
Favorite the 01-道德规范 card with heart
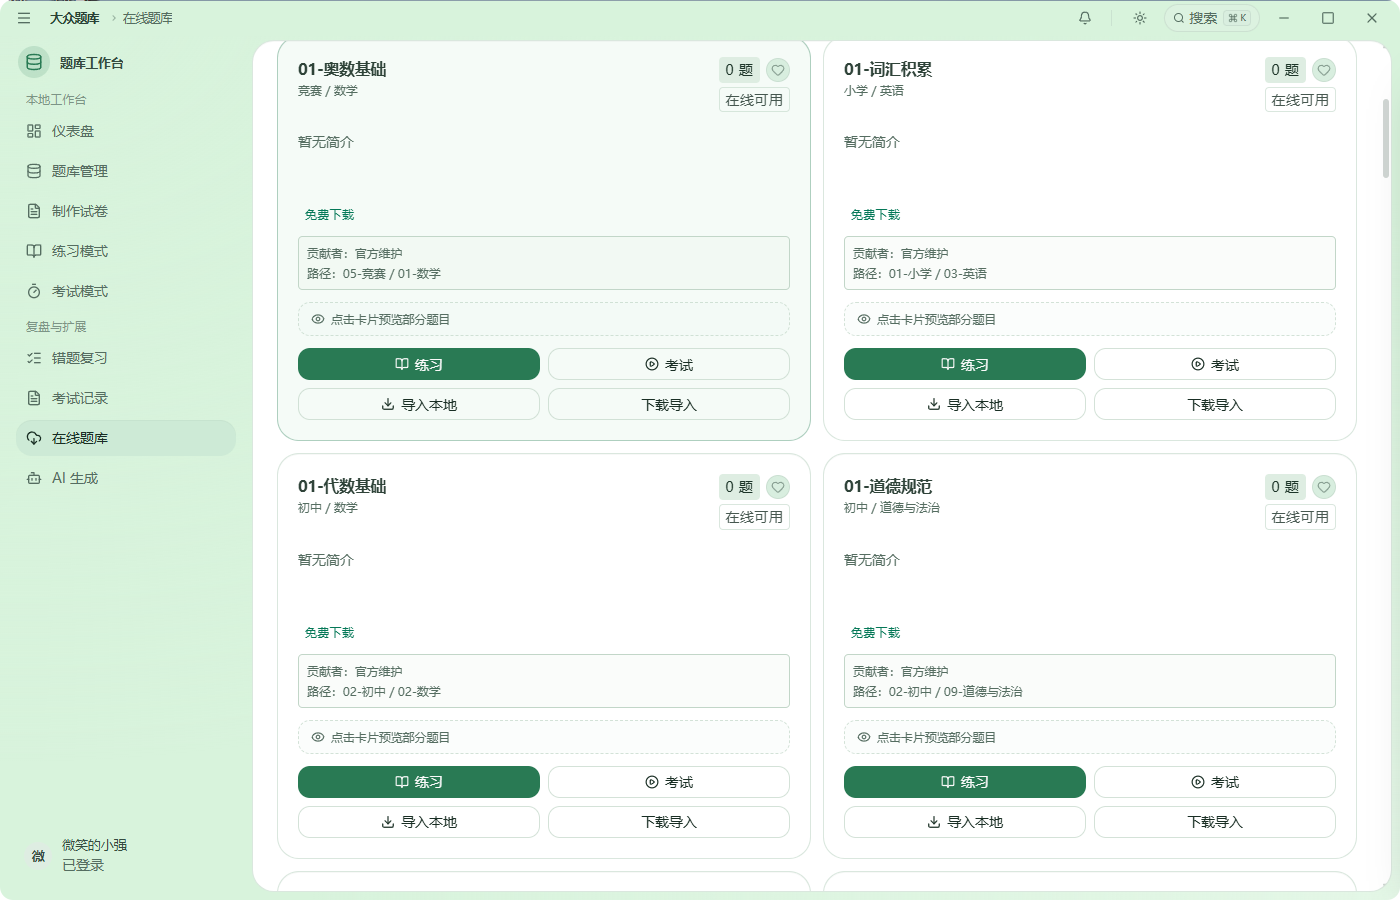(x=1324, y=487)
